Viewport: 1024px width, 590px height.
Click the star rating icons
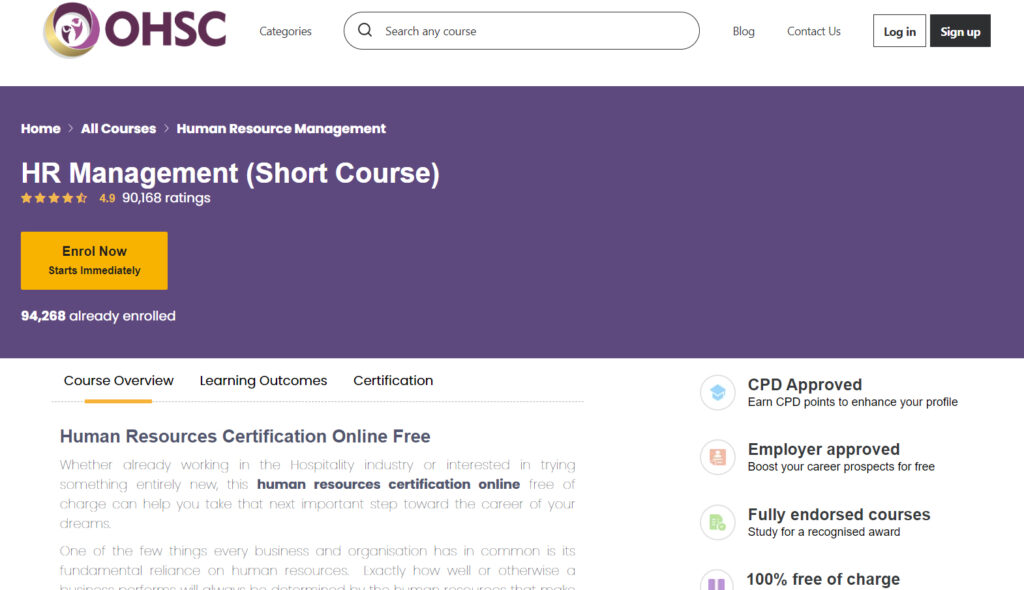pos(54,198)
